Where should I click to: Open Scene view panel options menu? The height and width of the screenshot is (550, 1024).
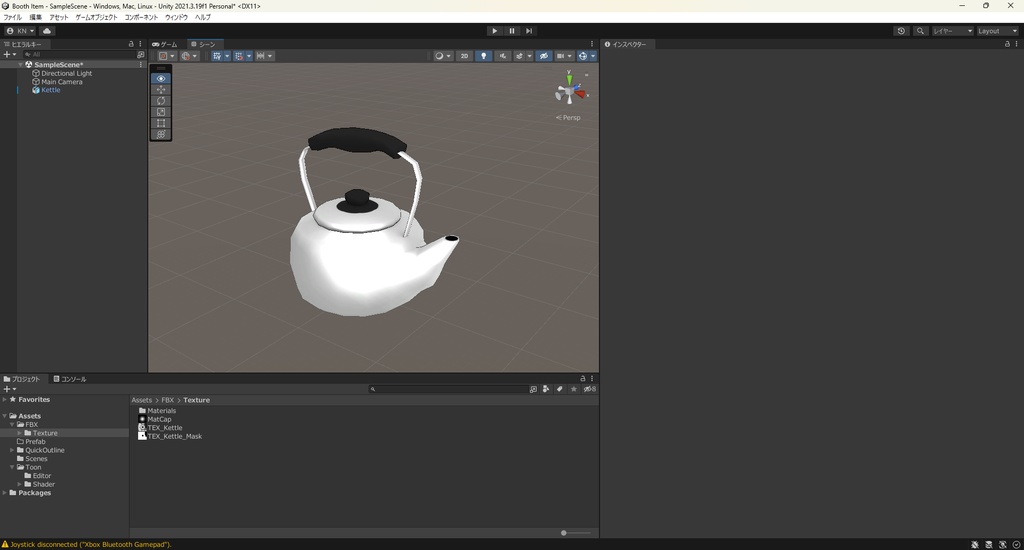[x=592, y=44]
